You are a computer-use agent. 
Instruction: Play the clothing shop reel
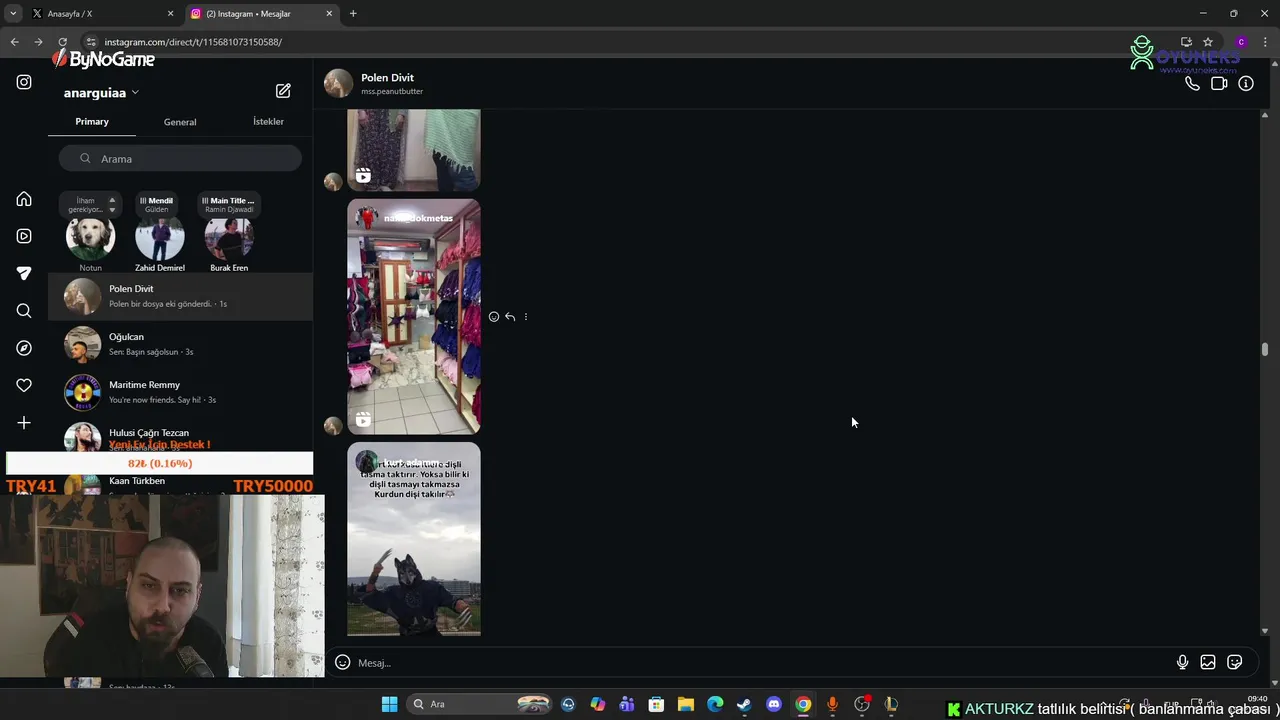[414, 316]
